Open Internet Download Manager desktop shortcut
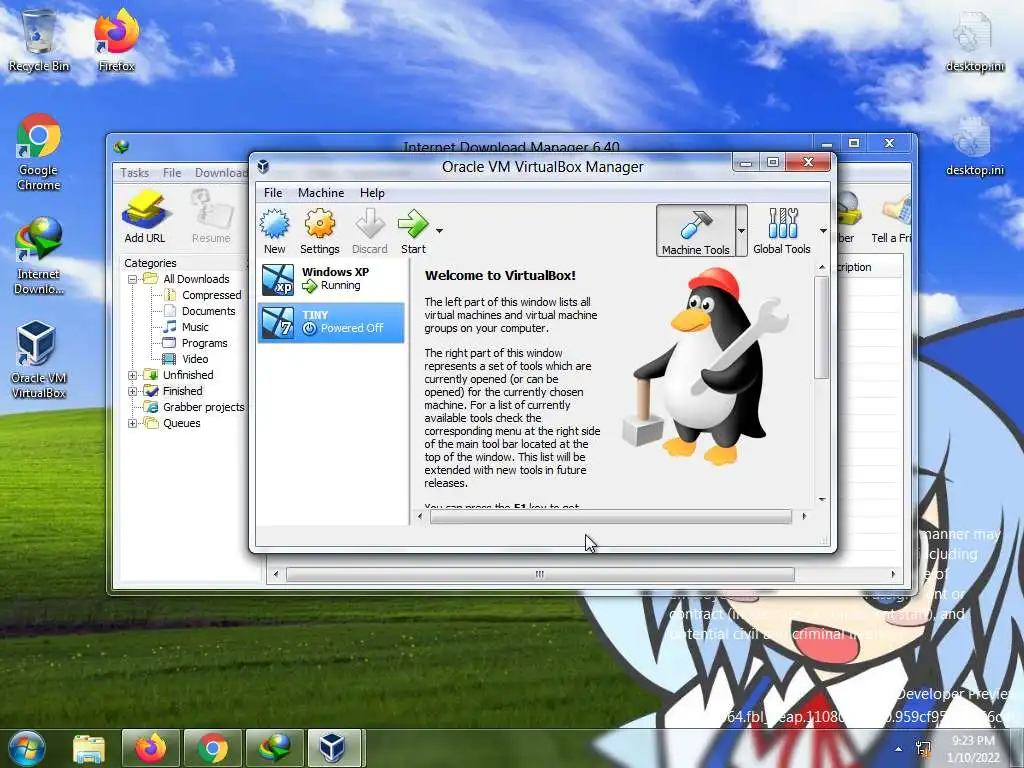This screenshot has width=1024, height=768. [39, 256]
